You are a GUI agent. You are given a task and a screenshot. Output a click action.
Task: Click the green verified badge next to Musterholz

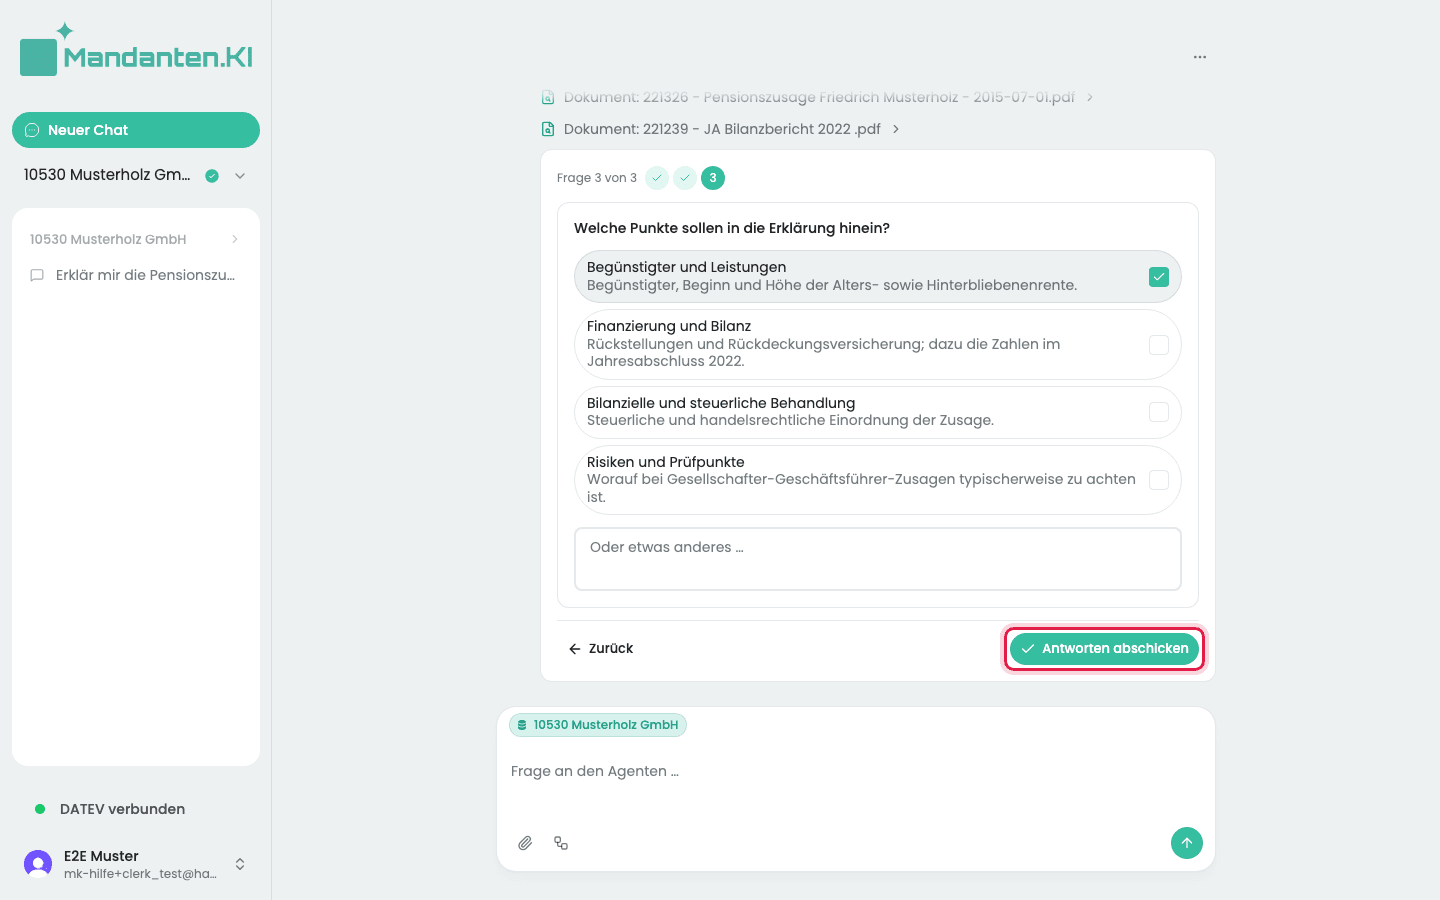(x=212, y=176)
